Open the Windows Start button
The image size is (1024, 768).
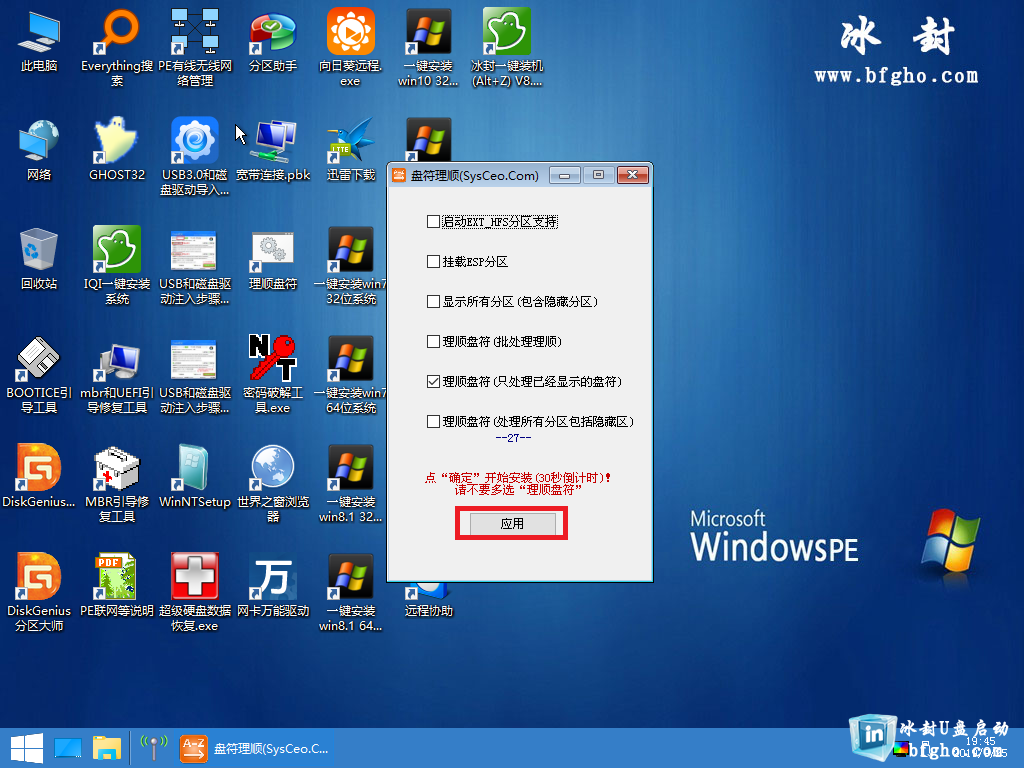coord(27,748)
